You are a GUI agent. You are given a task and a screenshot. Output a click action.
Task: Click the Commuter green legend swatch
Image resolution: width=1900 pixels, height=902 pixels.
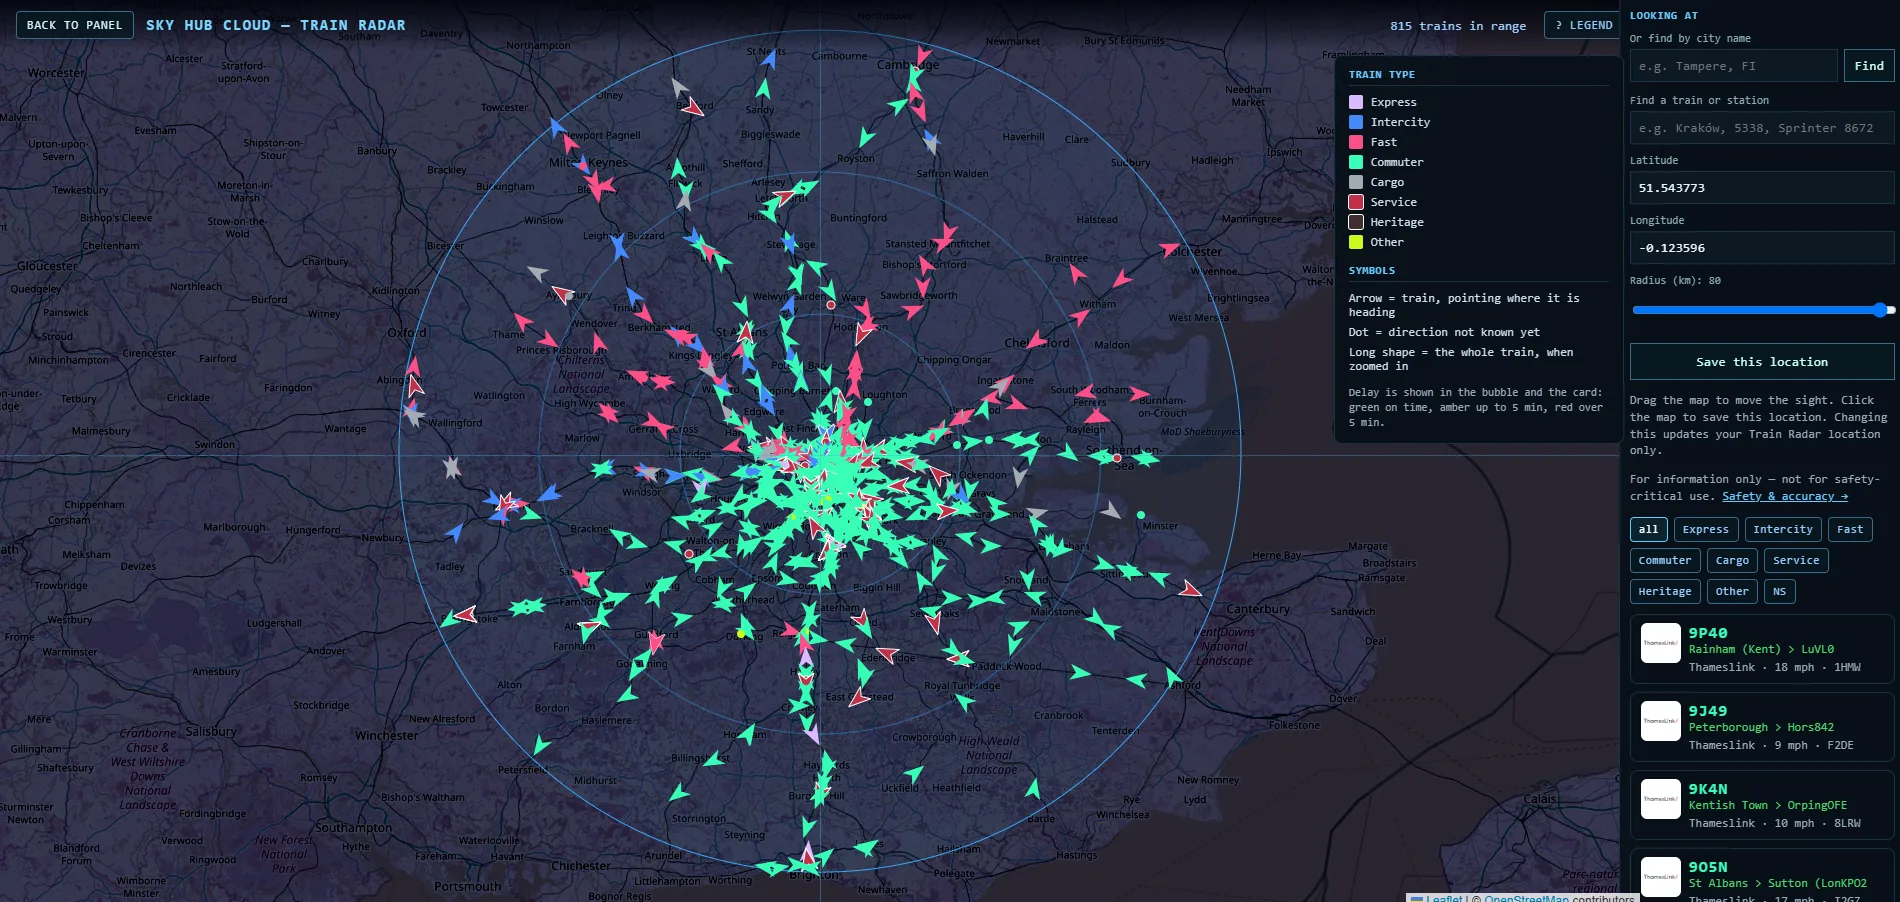click(x=1356, y=162)
